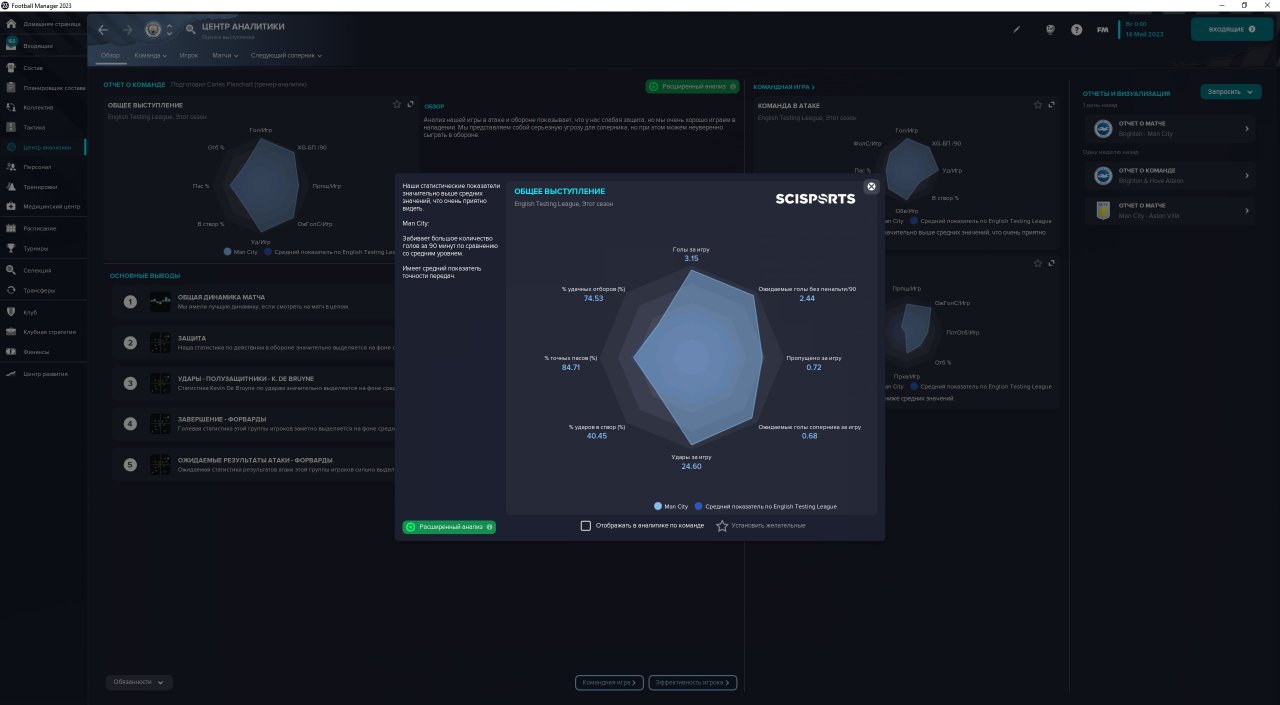Open Клуб in the sidebar
This screenshot has width=1280, height=705.
43,311
